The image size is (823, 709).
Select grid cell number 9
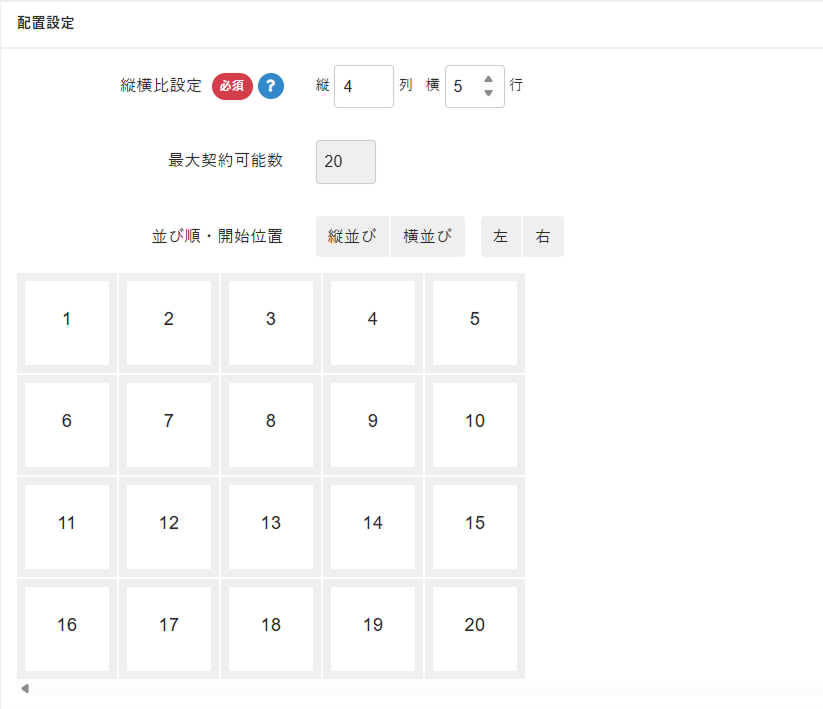tap(373, 425)
